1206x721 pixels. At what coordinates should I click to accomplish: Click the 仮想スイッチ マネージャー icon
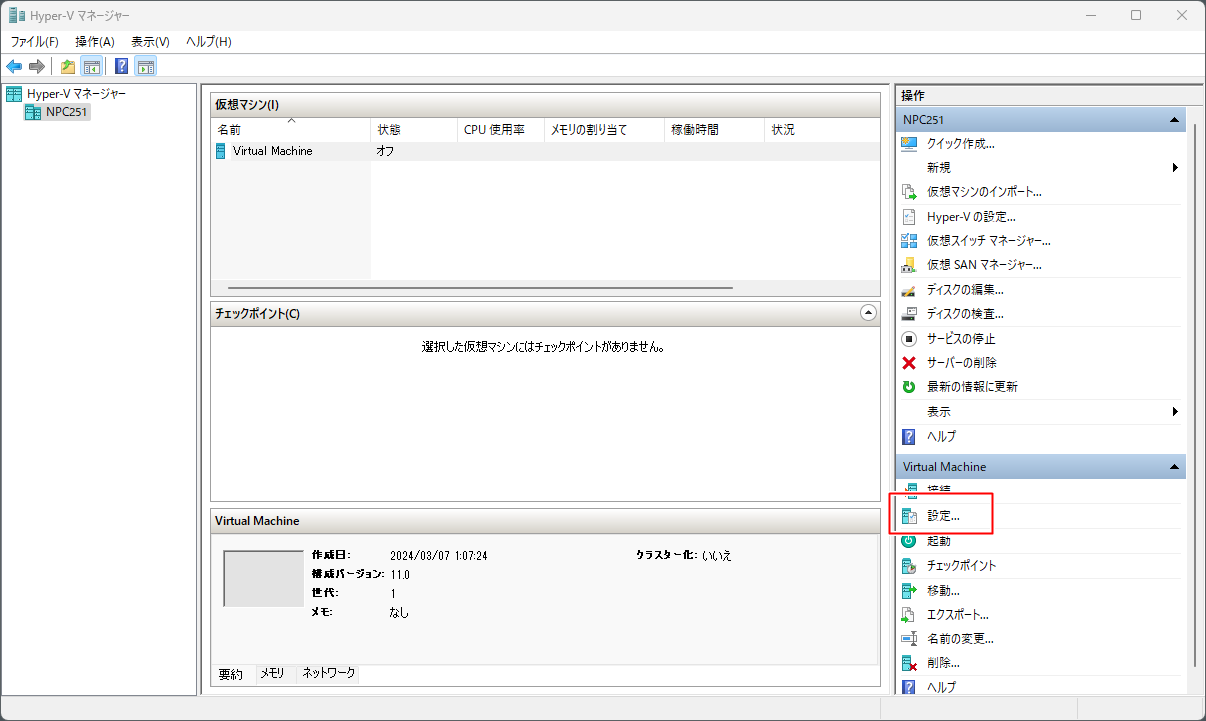point(909,241)
